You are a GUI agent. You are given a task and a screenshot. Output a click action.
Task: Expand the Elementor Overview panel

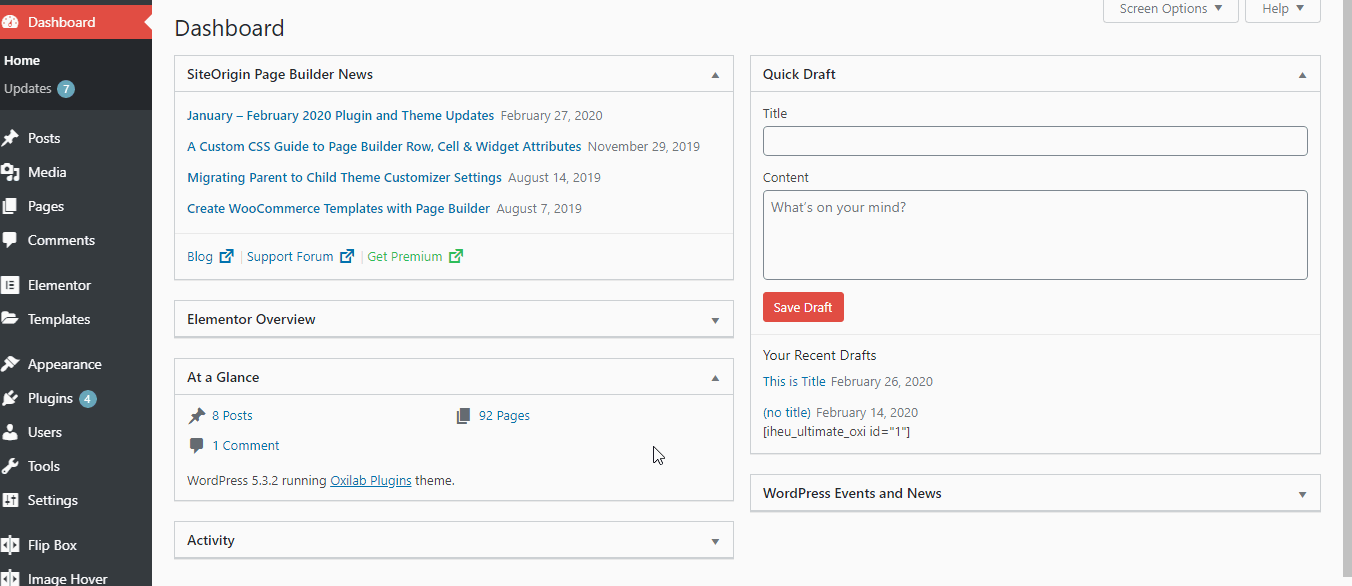[x=715, y=320]
